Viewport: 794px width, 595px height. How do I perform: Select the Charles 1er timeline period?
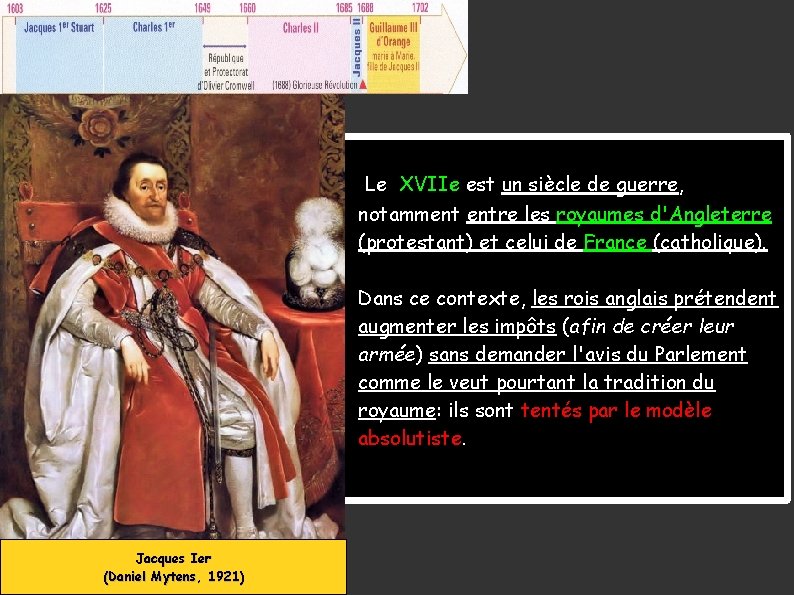(153, 55)
